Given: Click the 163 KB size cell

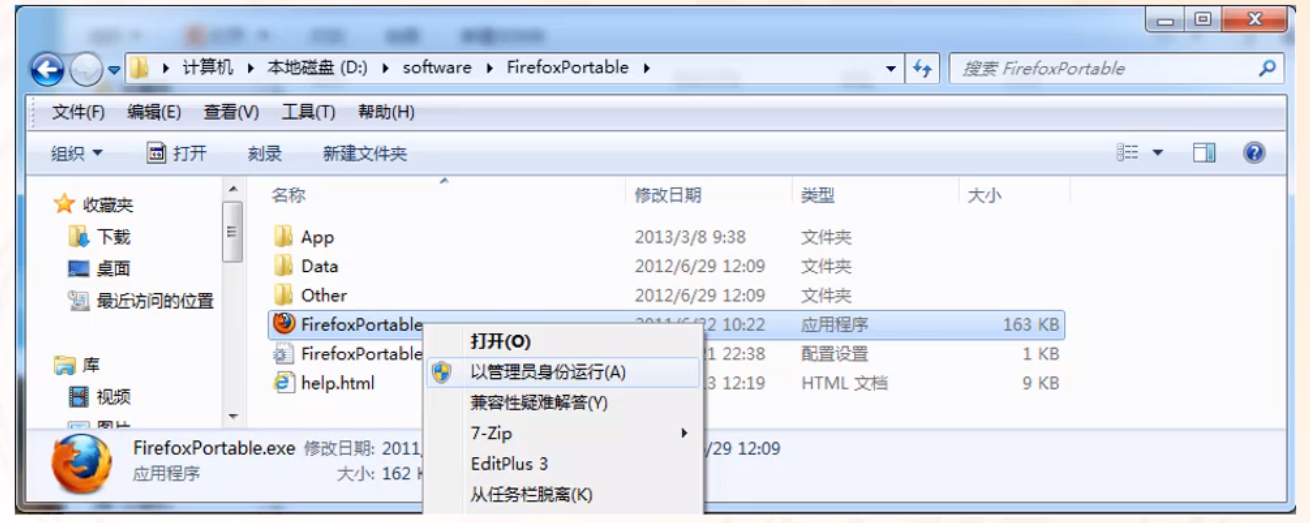Looking at the screenshot, I should pos(1030,324).
